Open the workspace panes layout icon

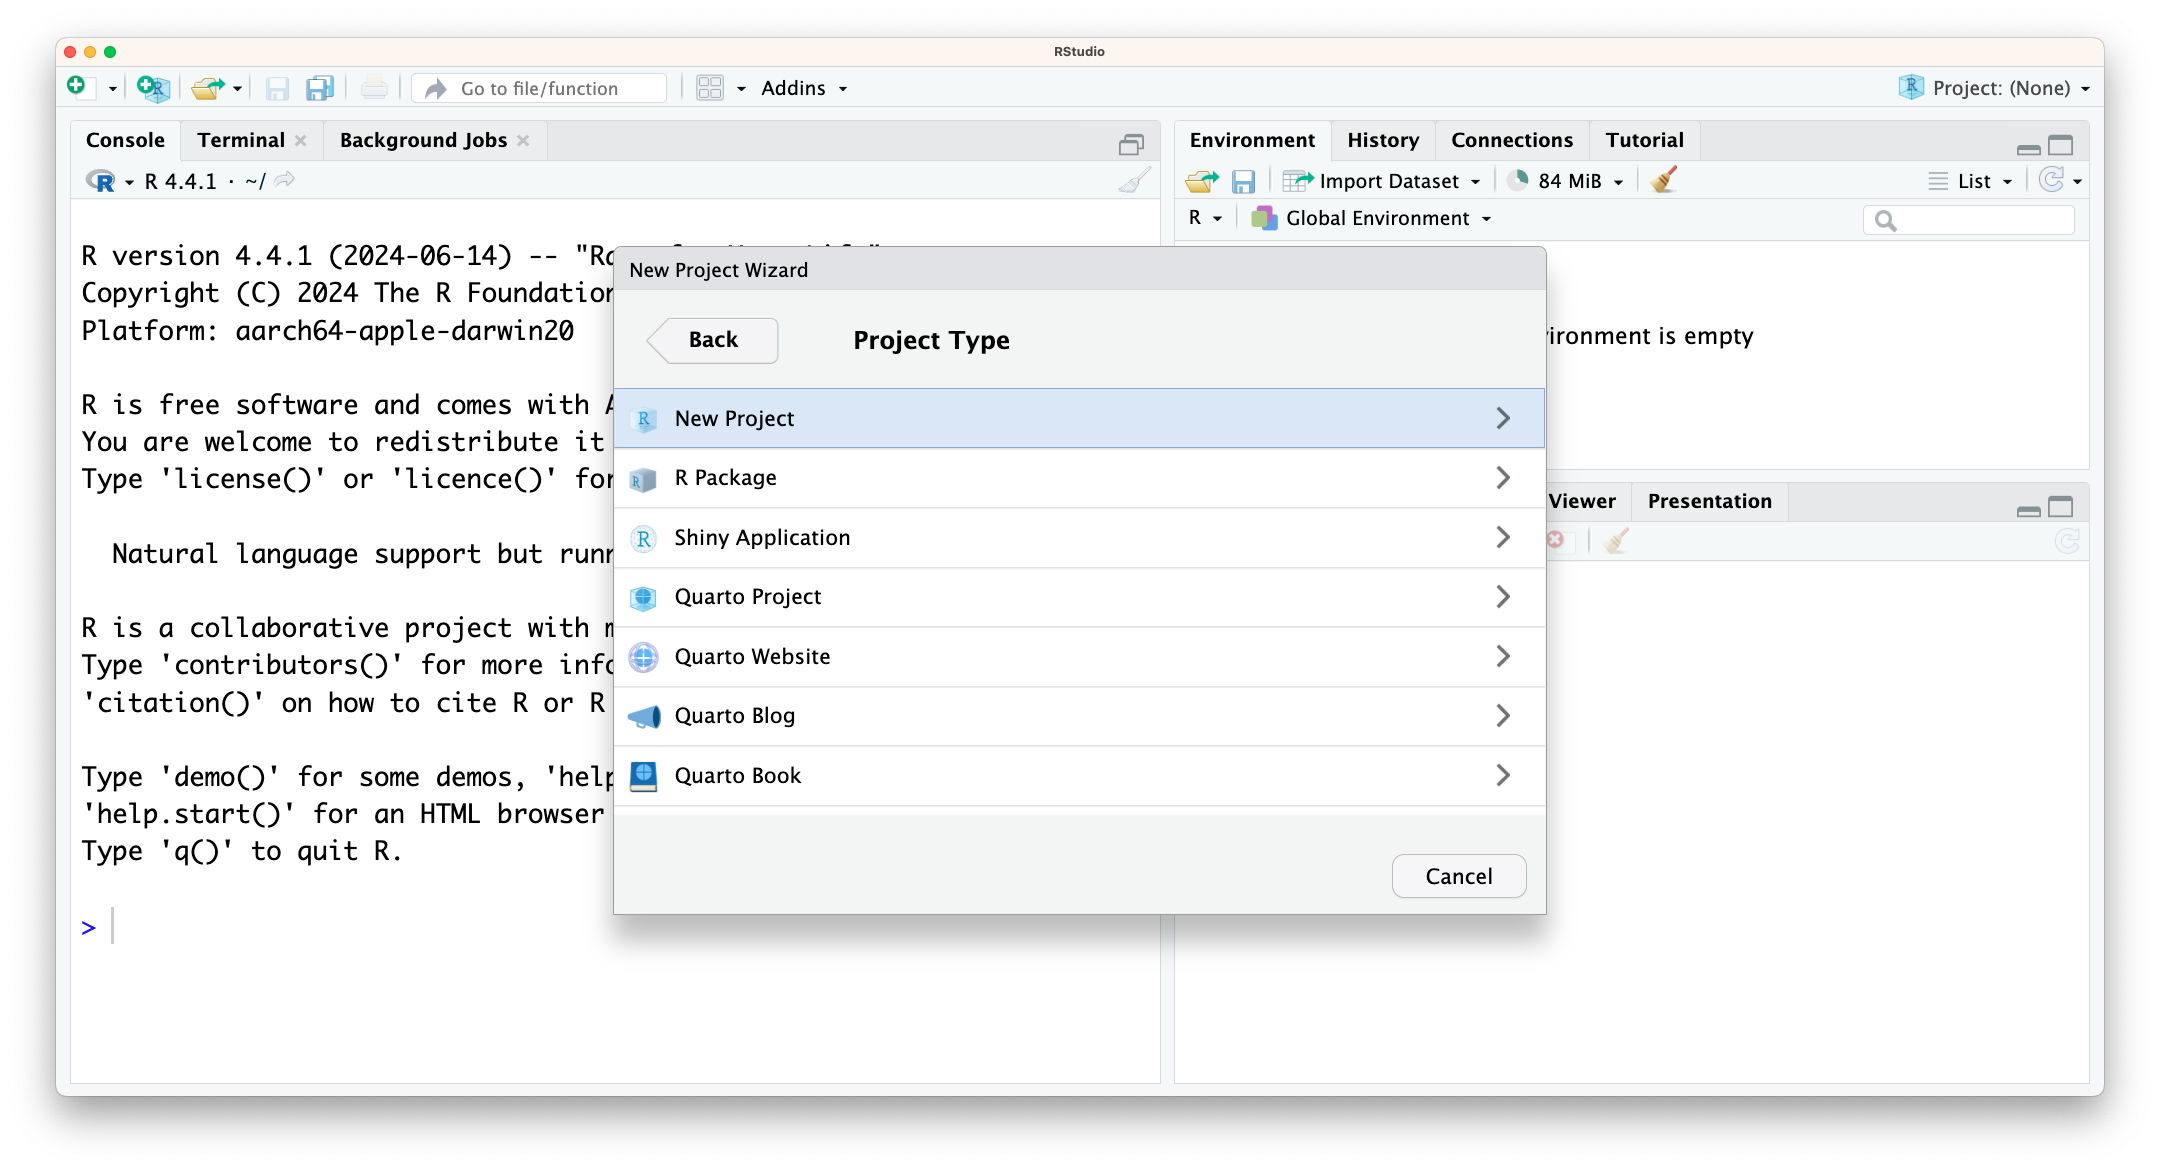pos(710,88)
